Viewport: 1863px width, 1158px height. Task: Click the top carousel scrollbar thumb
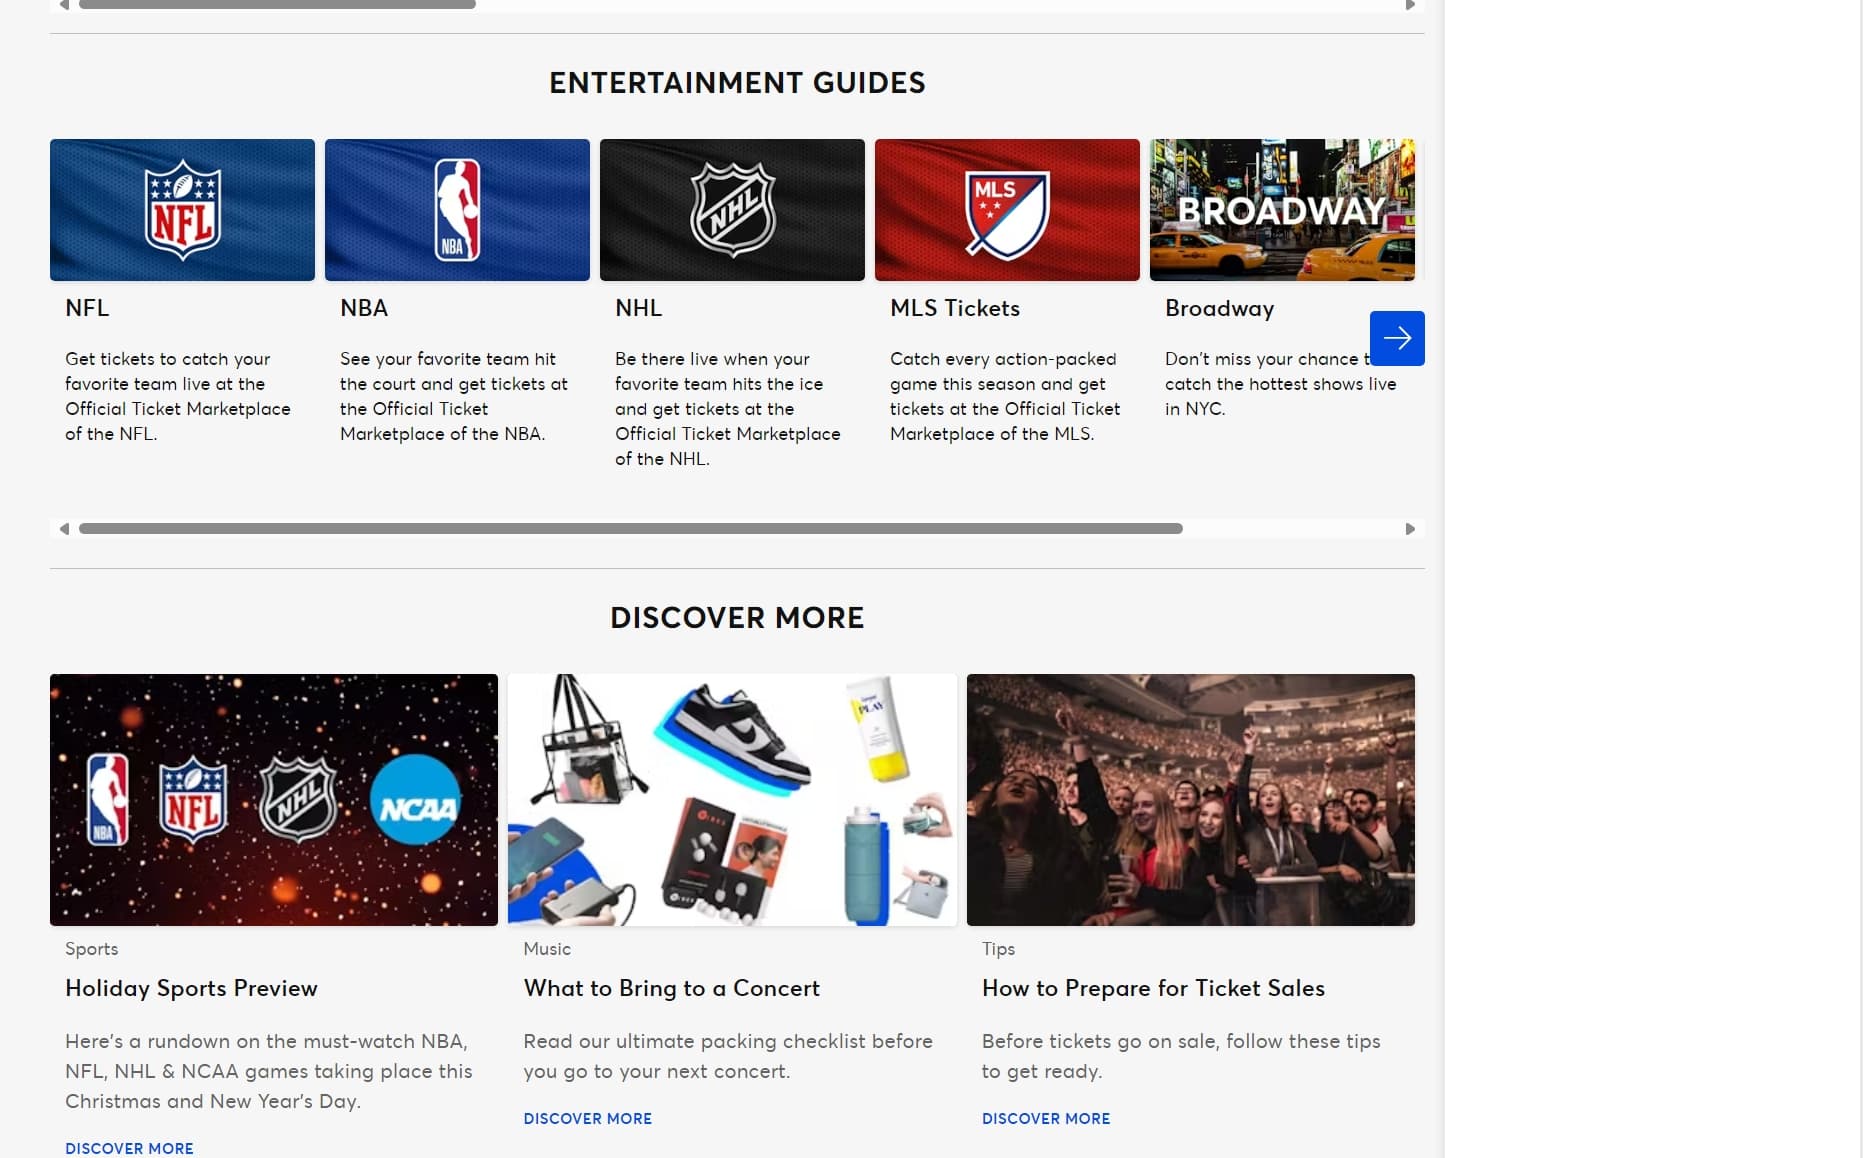tap(277, 4)
